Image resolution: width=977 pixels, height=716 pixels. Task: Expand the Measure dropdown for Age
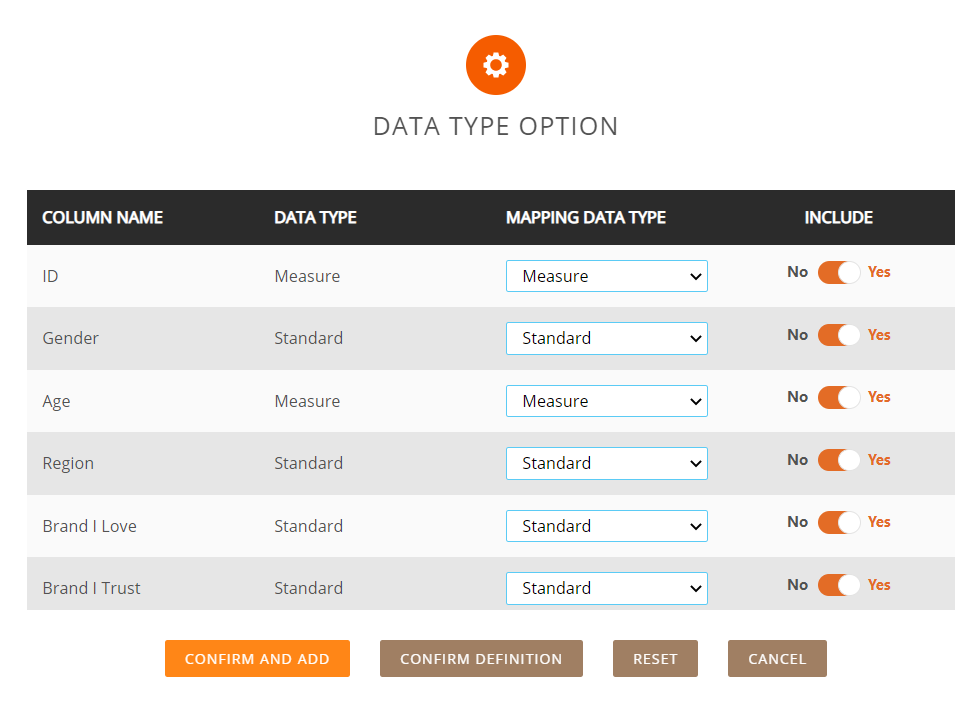(x=606, y=401)
